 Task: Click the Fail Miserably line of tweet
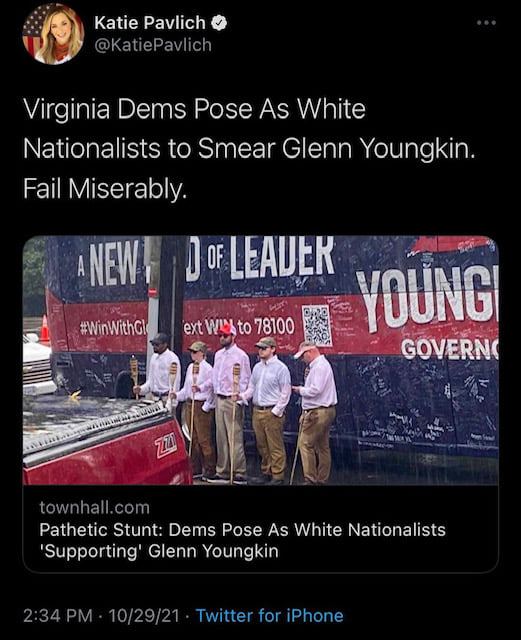click(105, 189)
